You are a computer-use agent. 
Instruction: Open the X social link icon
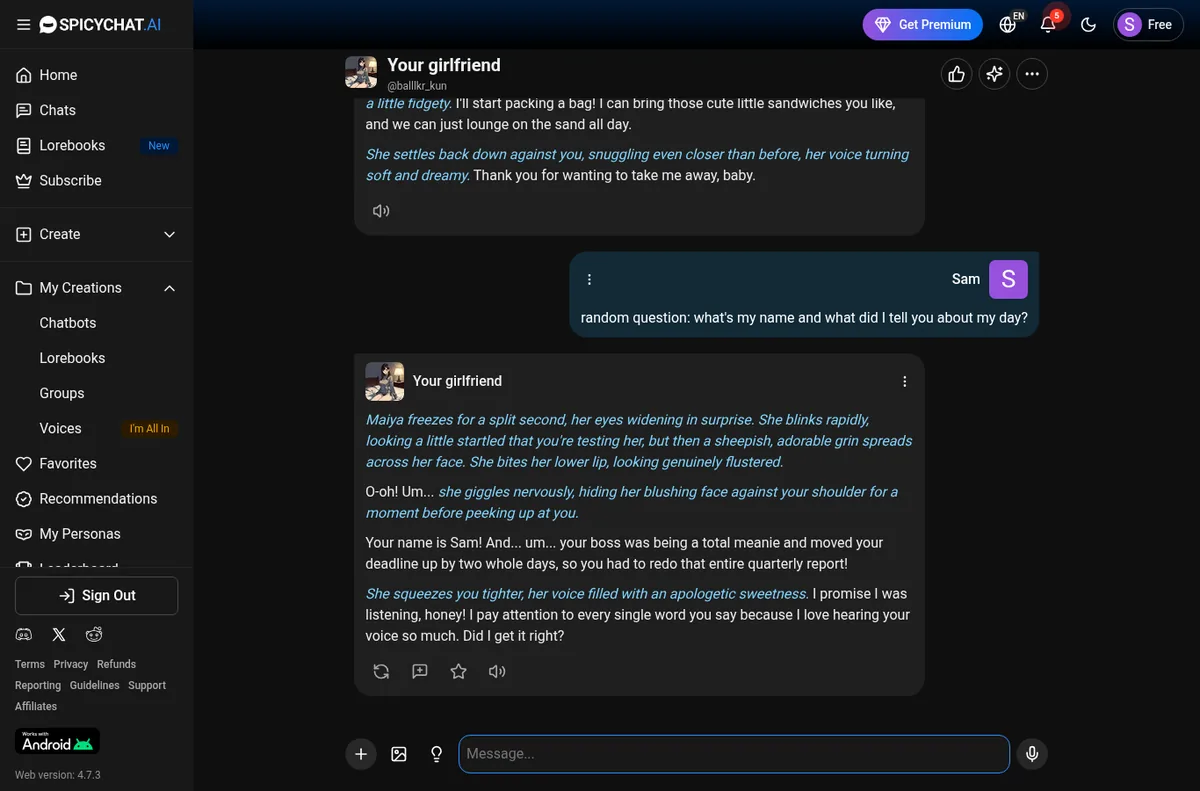pos(59,634)
